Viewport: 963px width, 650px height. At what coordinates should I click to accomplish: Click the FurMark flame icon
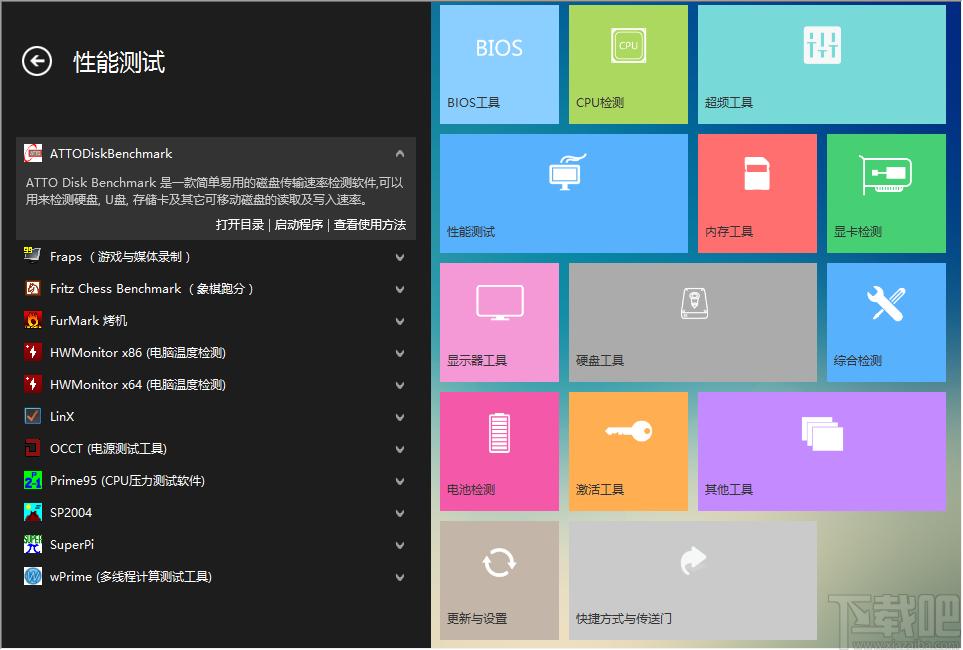point(33,320)
